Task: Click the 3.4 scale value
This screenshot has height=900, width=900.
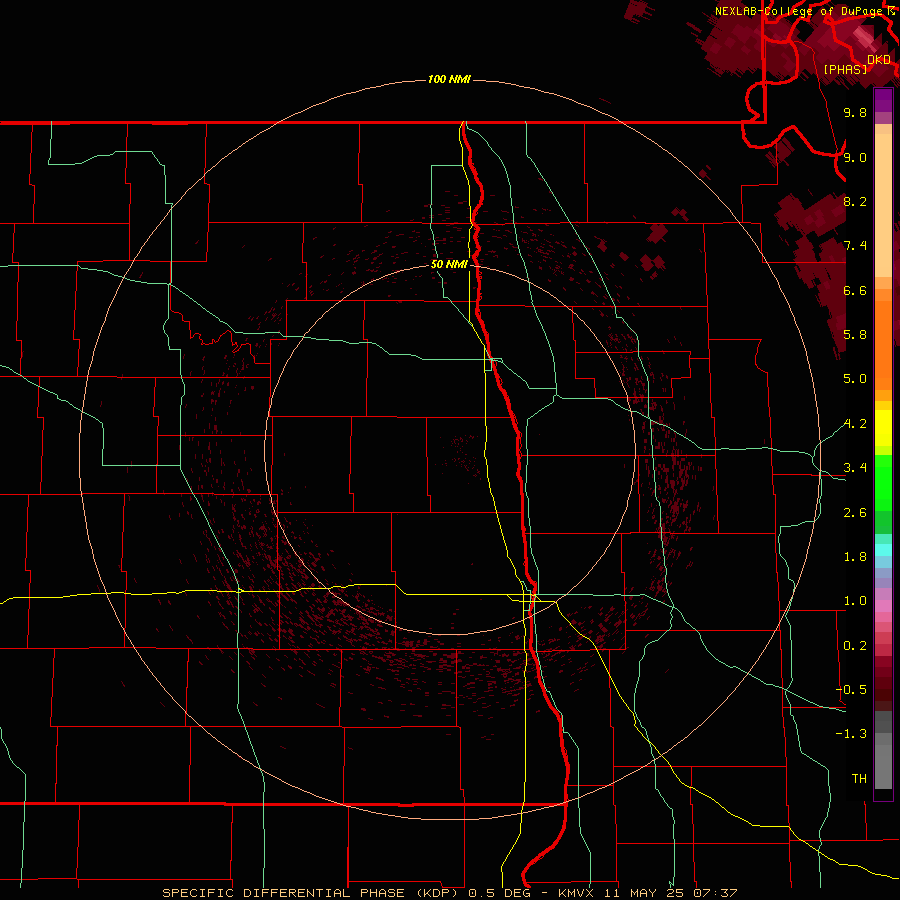Action: [855, 468]
